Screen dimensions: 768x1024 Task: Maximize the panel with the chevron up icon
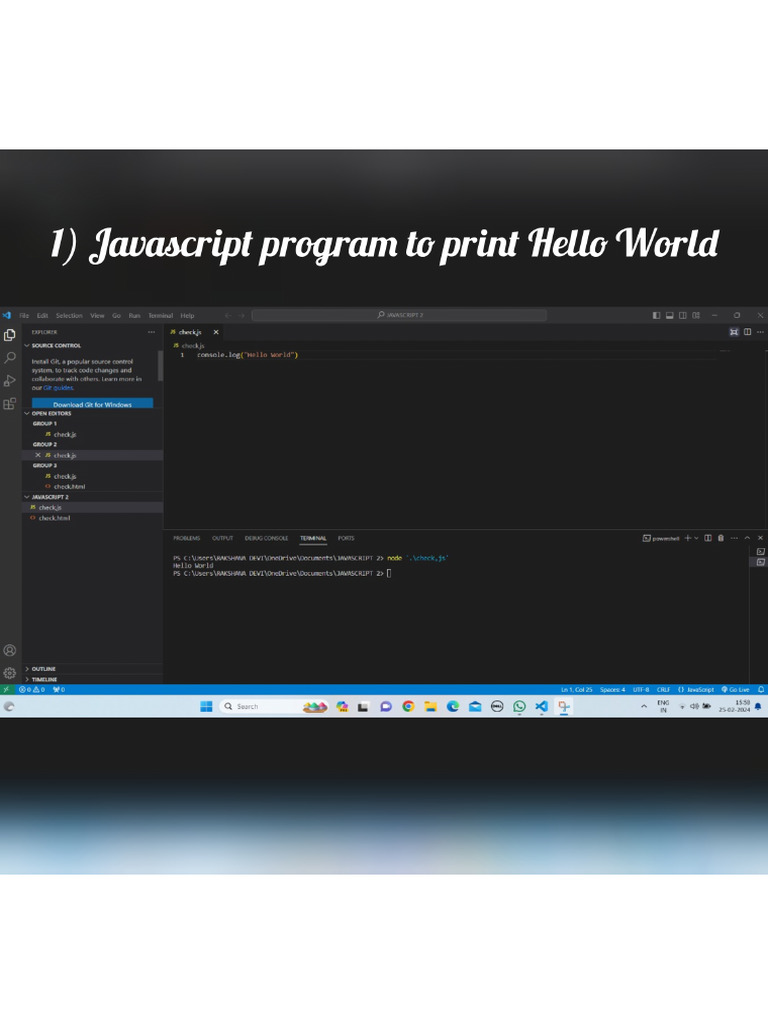coord(747,538)
